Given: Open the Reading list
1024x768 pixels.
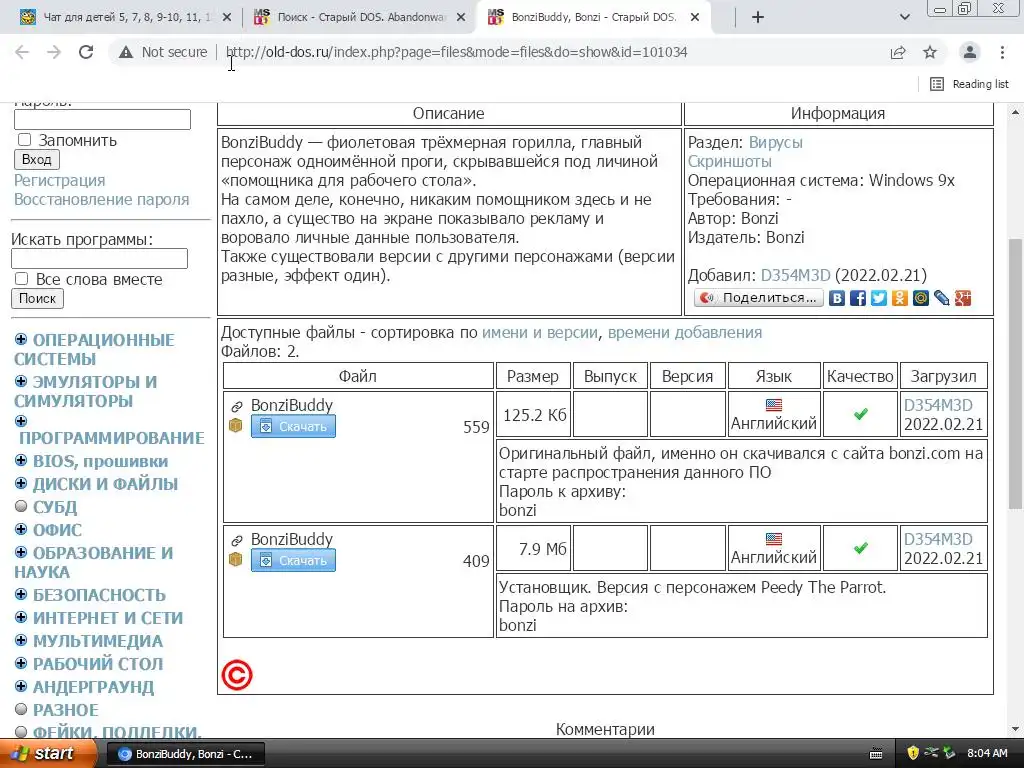Looking at the screenshot, I should pyautogui.click(x=969, y=84).
